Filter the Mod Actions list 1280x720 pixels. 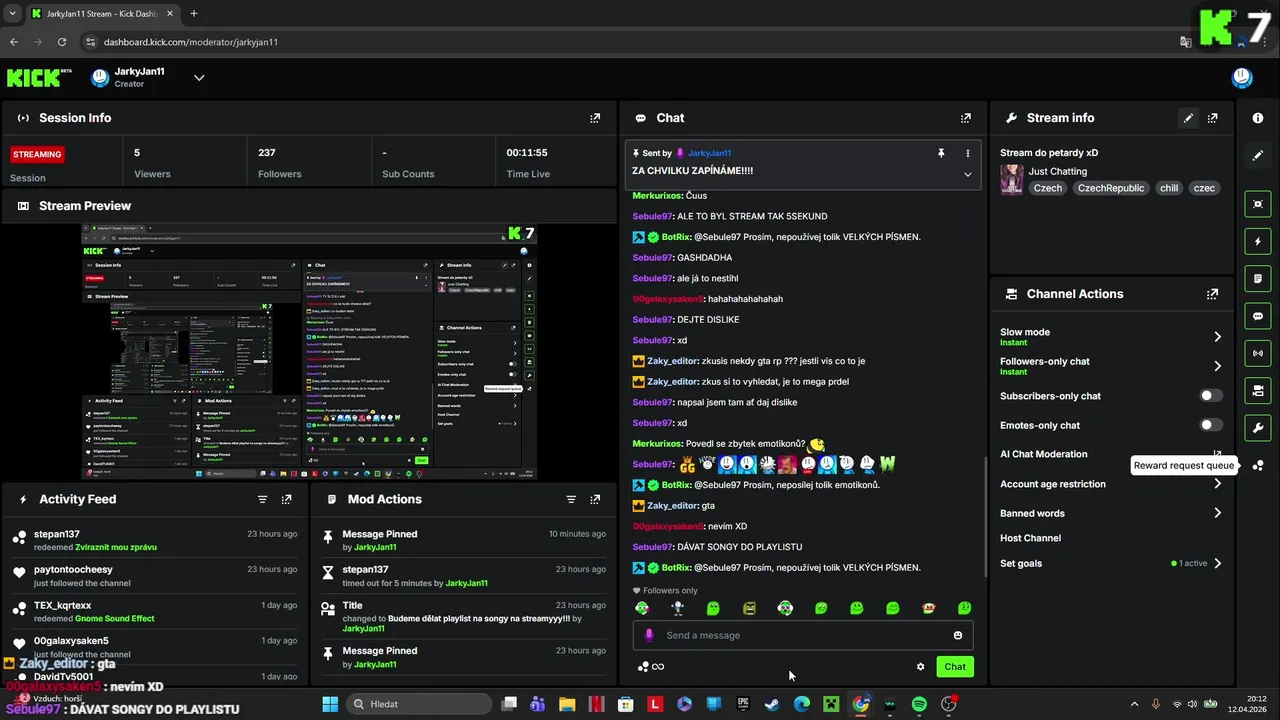(571, 499)
